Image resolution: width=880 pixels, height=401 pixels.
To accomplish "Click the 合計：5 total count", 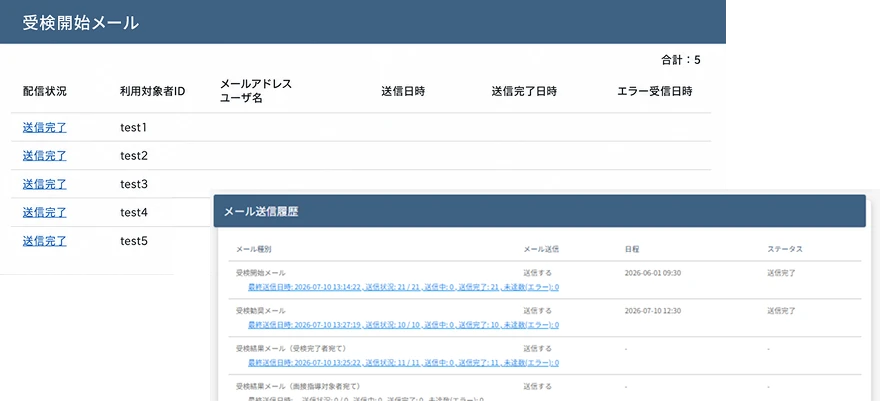I will coord(681,60).
